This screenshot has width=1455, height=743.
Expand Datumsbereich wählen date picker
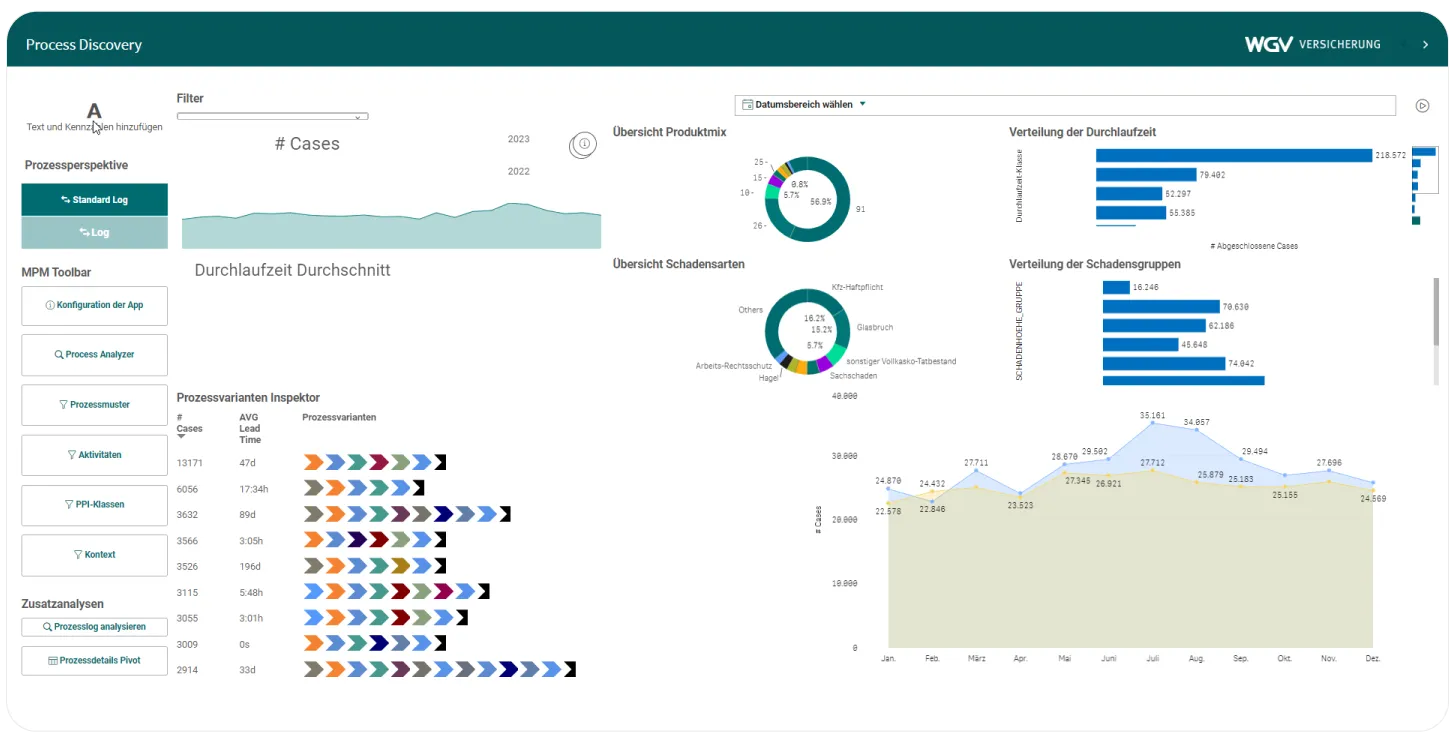point(1065,104)
